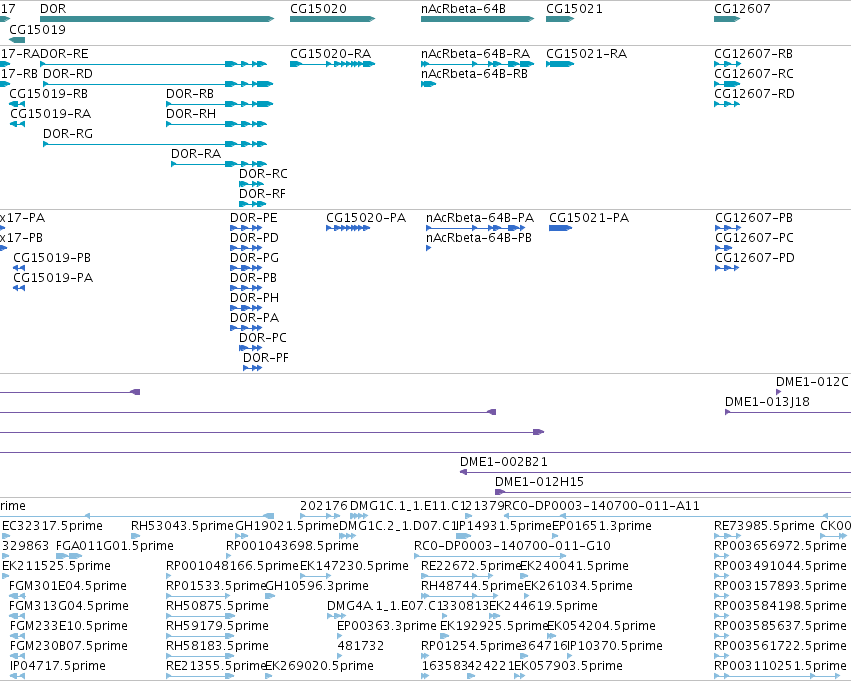The image size is (851, 681).
Task: Select the DME1-013J18 clone label
Action: pos(767,402)
